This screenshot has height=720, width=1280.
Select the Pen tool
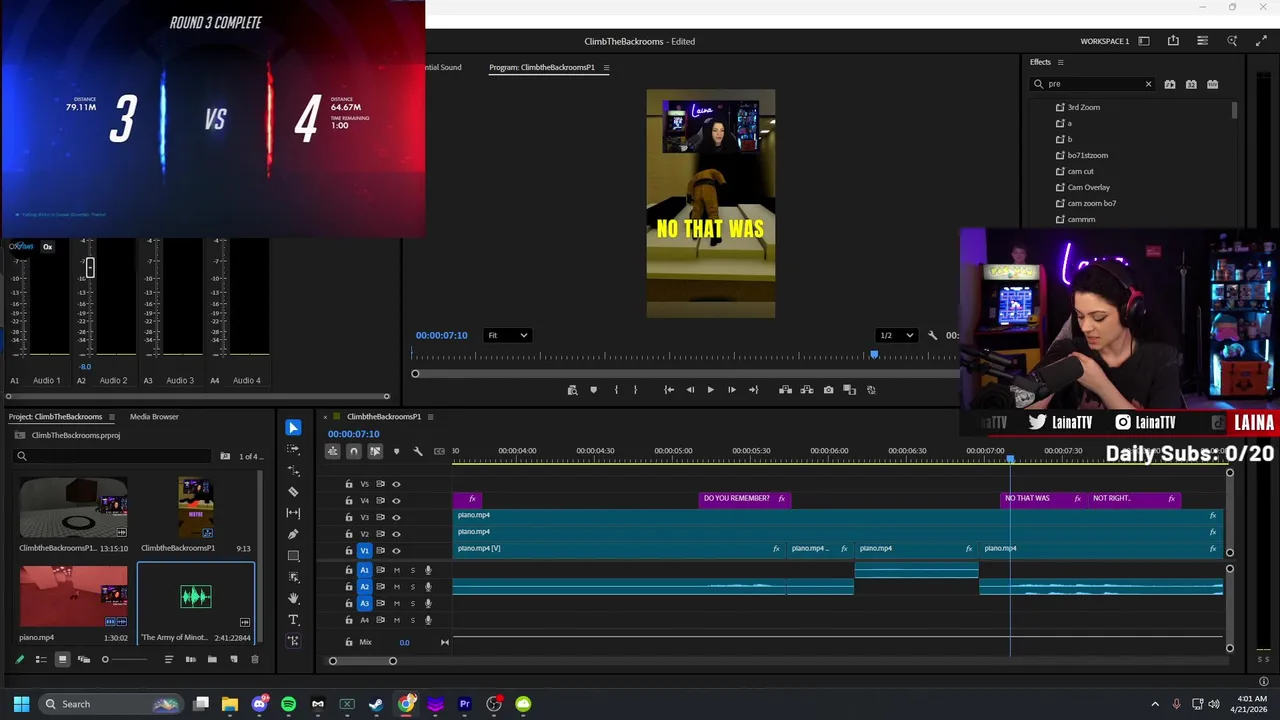tap(293, 534)
